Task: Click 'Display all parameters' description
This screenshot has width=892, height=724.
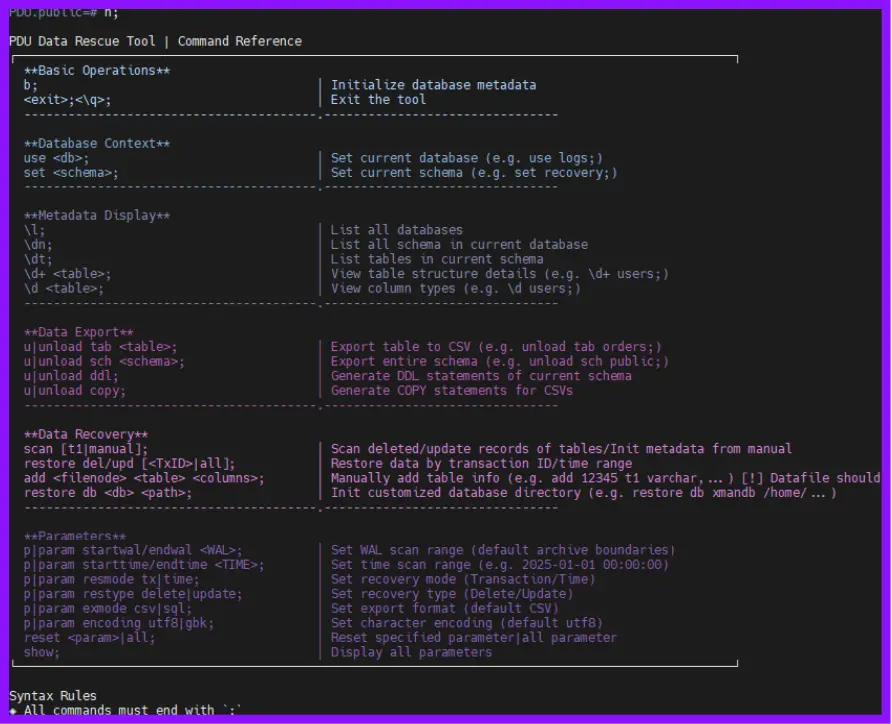Action: tap(411, 653)
